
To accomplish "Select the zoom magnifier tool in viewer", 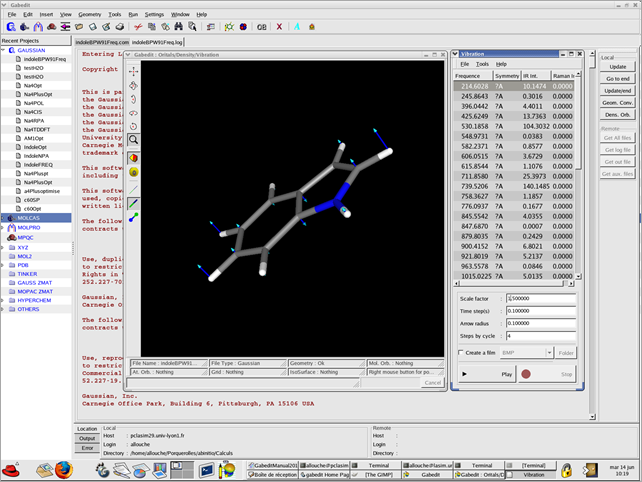I will (x=134, y=141).
